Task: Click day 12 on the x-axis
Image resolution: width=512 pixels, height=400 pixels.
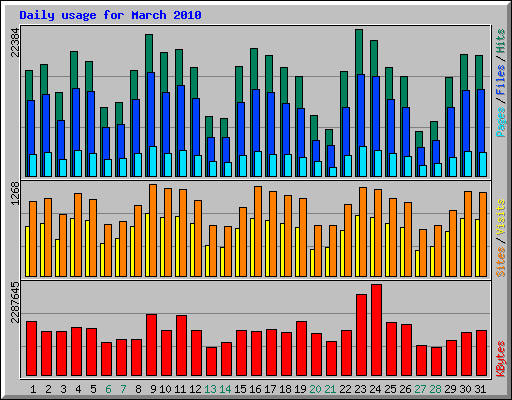Action: point(195,389)
